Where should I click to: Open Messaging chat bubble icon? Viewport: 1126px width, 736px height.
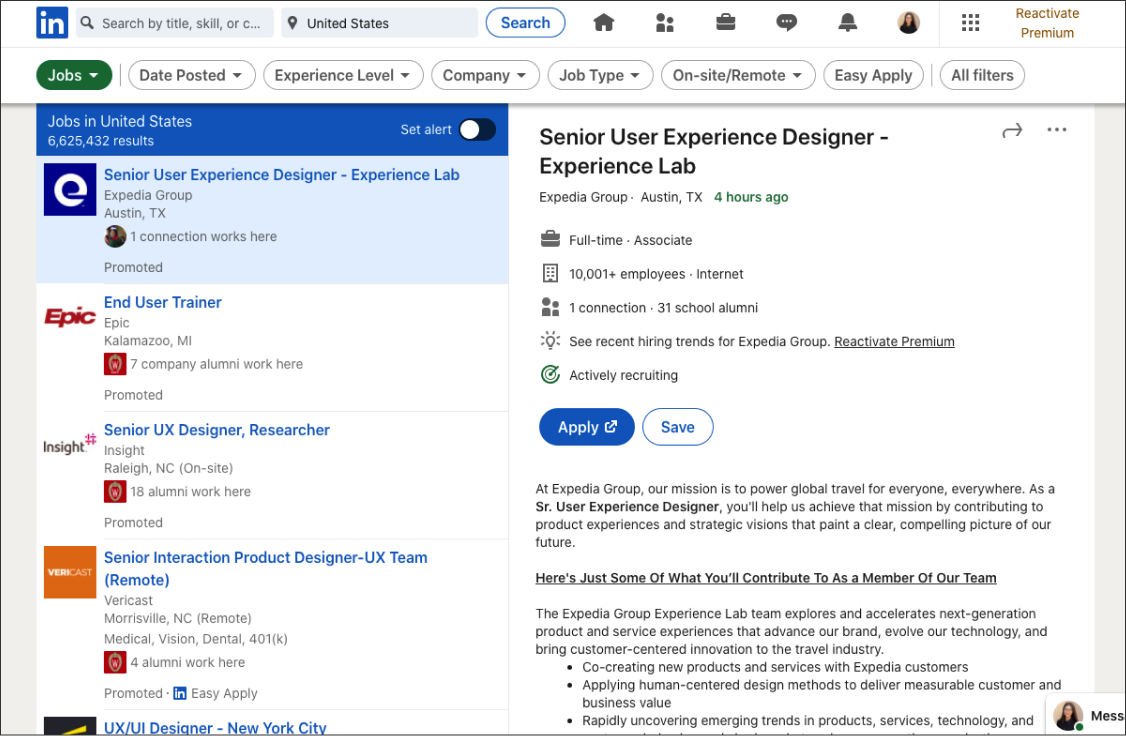[787, 23]
